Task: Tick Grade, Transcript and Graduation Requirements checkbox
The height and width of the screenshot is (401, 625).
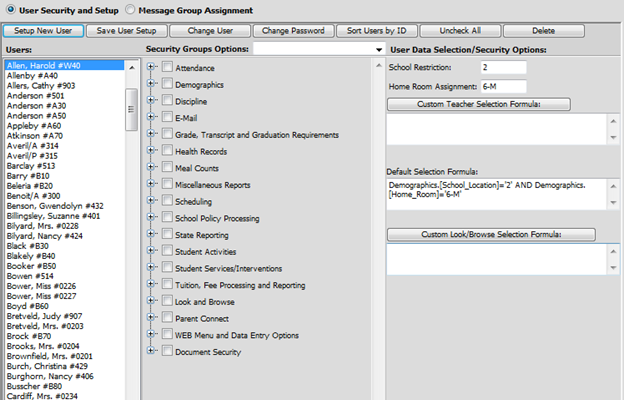Action: point(167,134)
